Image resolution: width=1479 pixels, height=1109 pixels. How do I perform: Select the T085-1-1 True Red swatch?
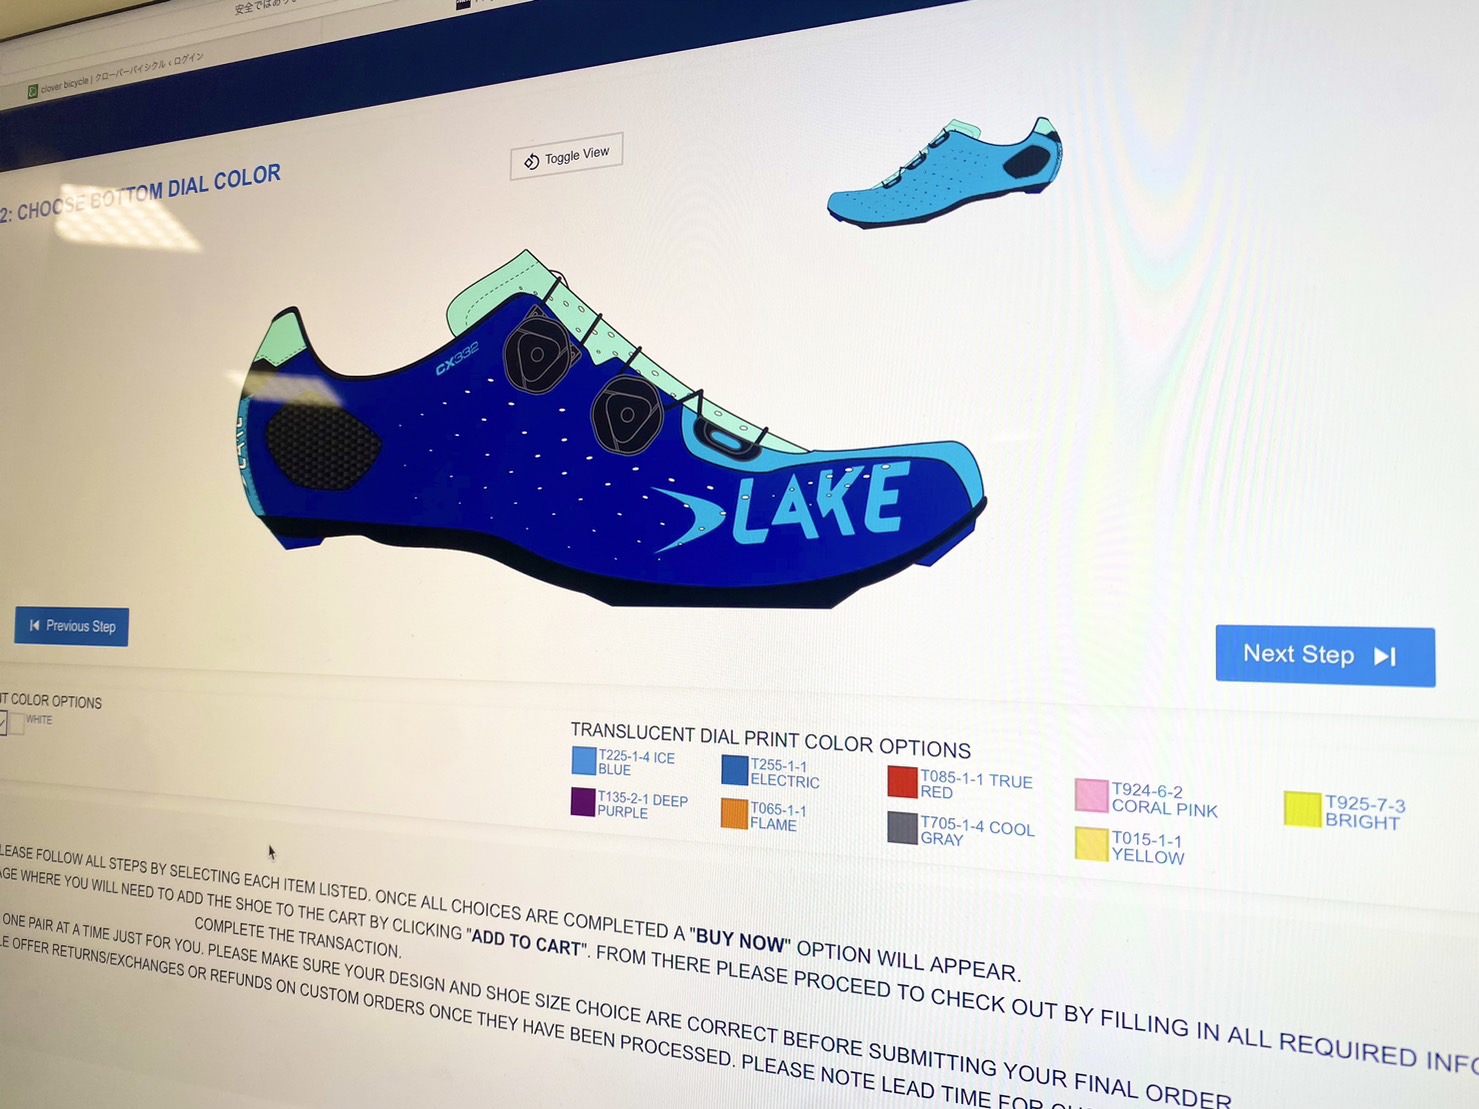[902, 782]
